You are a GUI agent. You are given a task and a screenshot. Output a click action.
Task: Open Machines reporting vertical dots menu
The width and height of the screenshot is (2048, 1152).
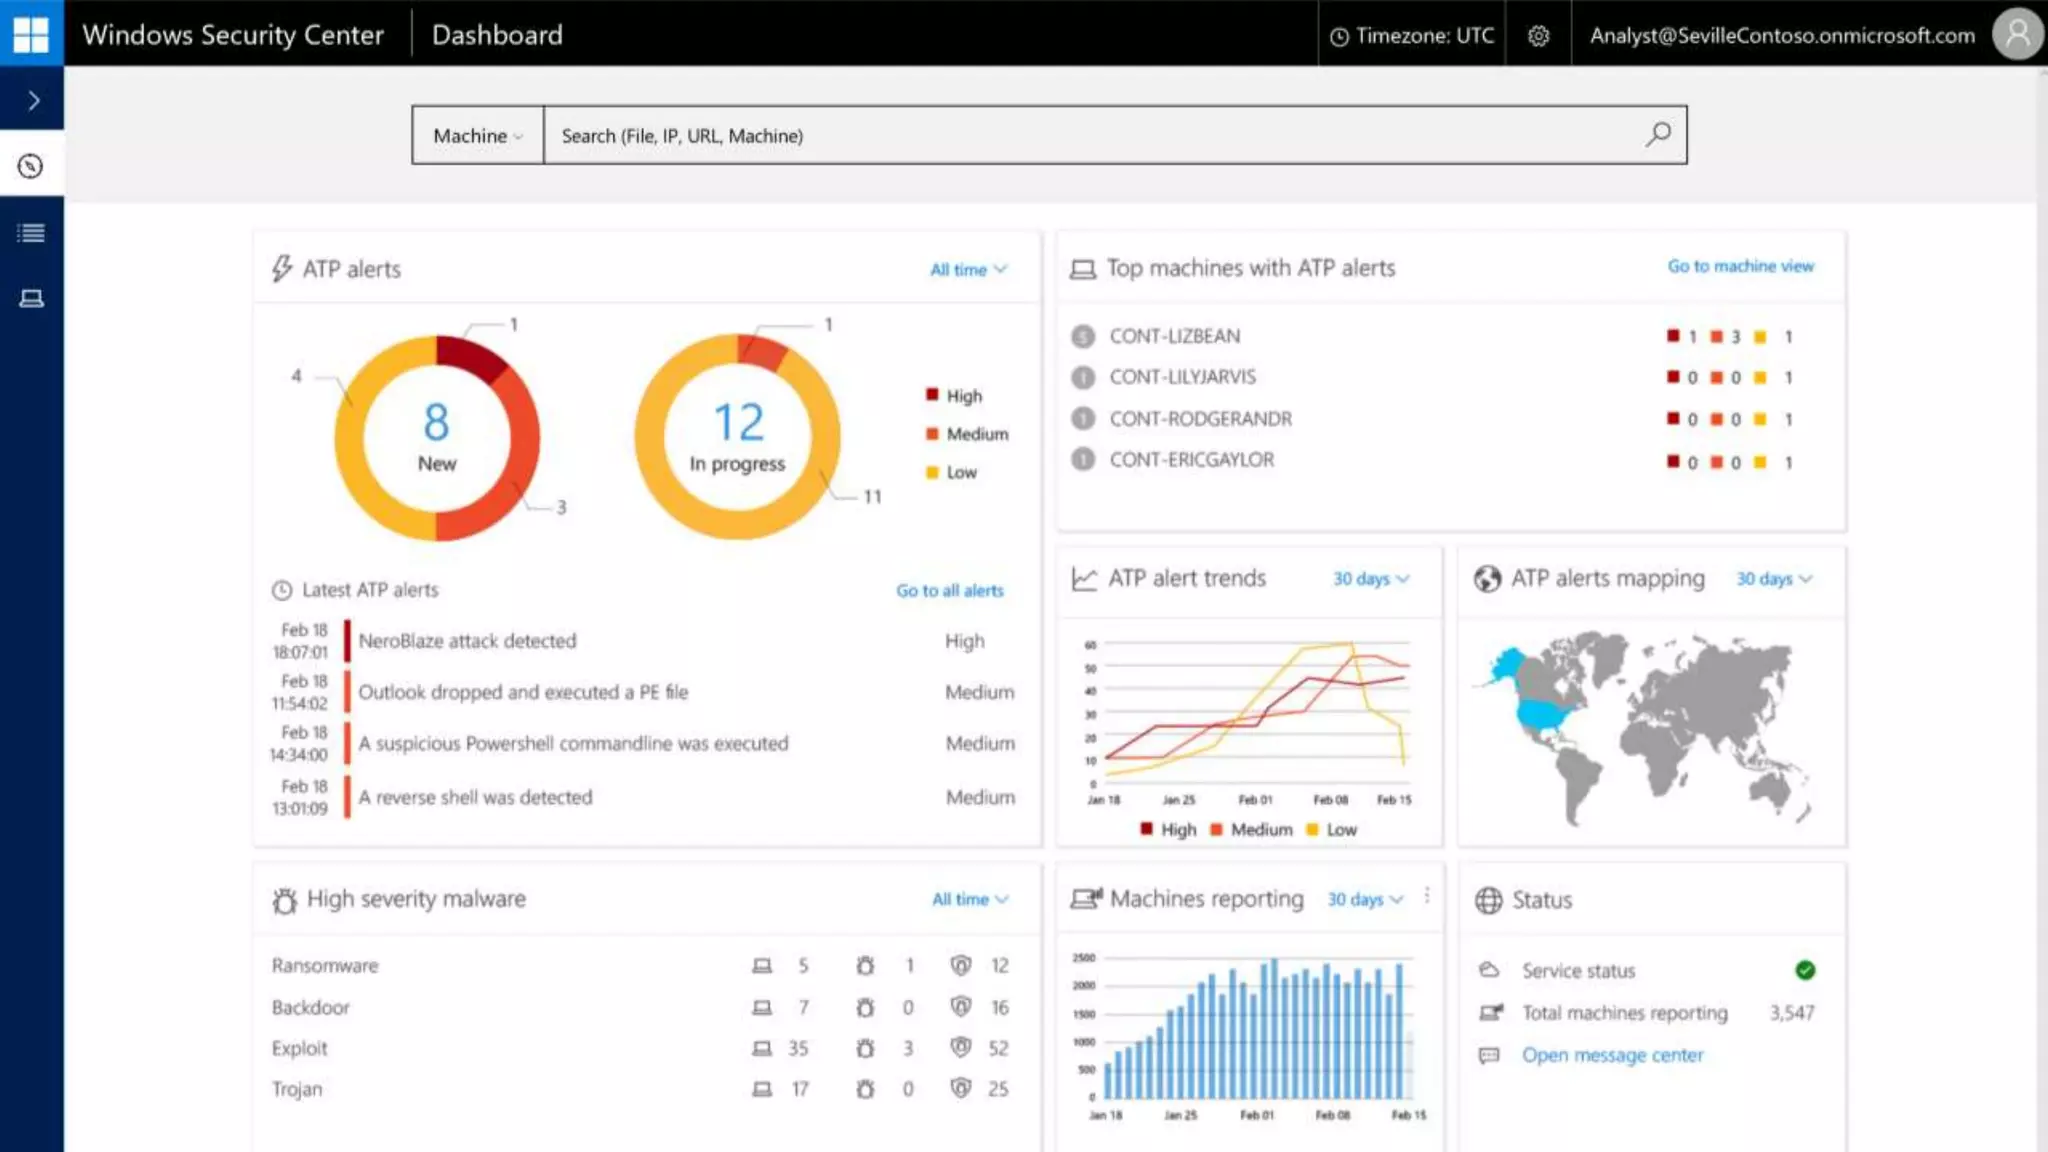pyautogui.click(x=1427, y=896)
